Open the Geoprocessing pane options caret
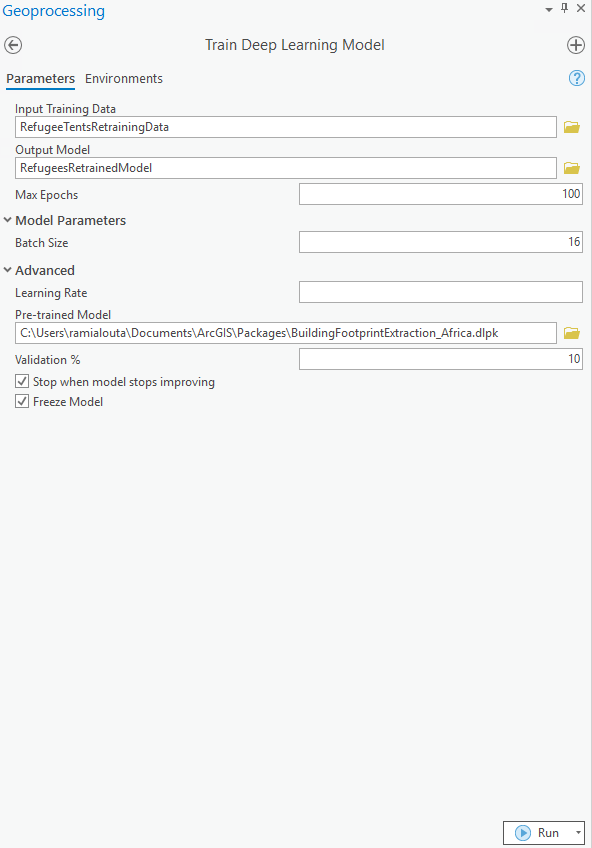Viewport: 592px width, 848px height. (x=550, y=8)
